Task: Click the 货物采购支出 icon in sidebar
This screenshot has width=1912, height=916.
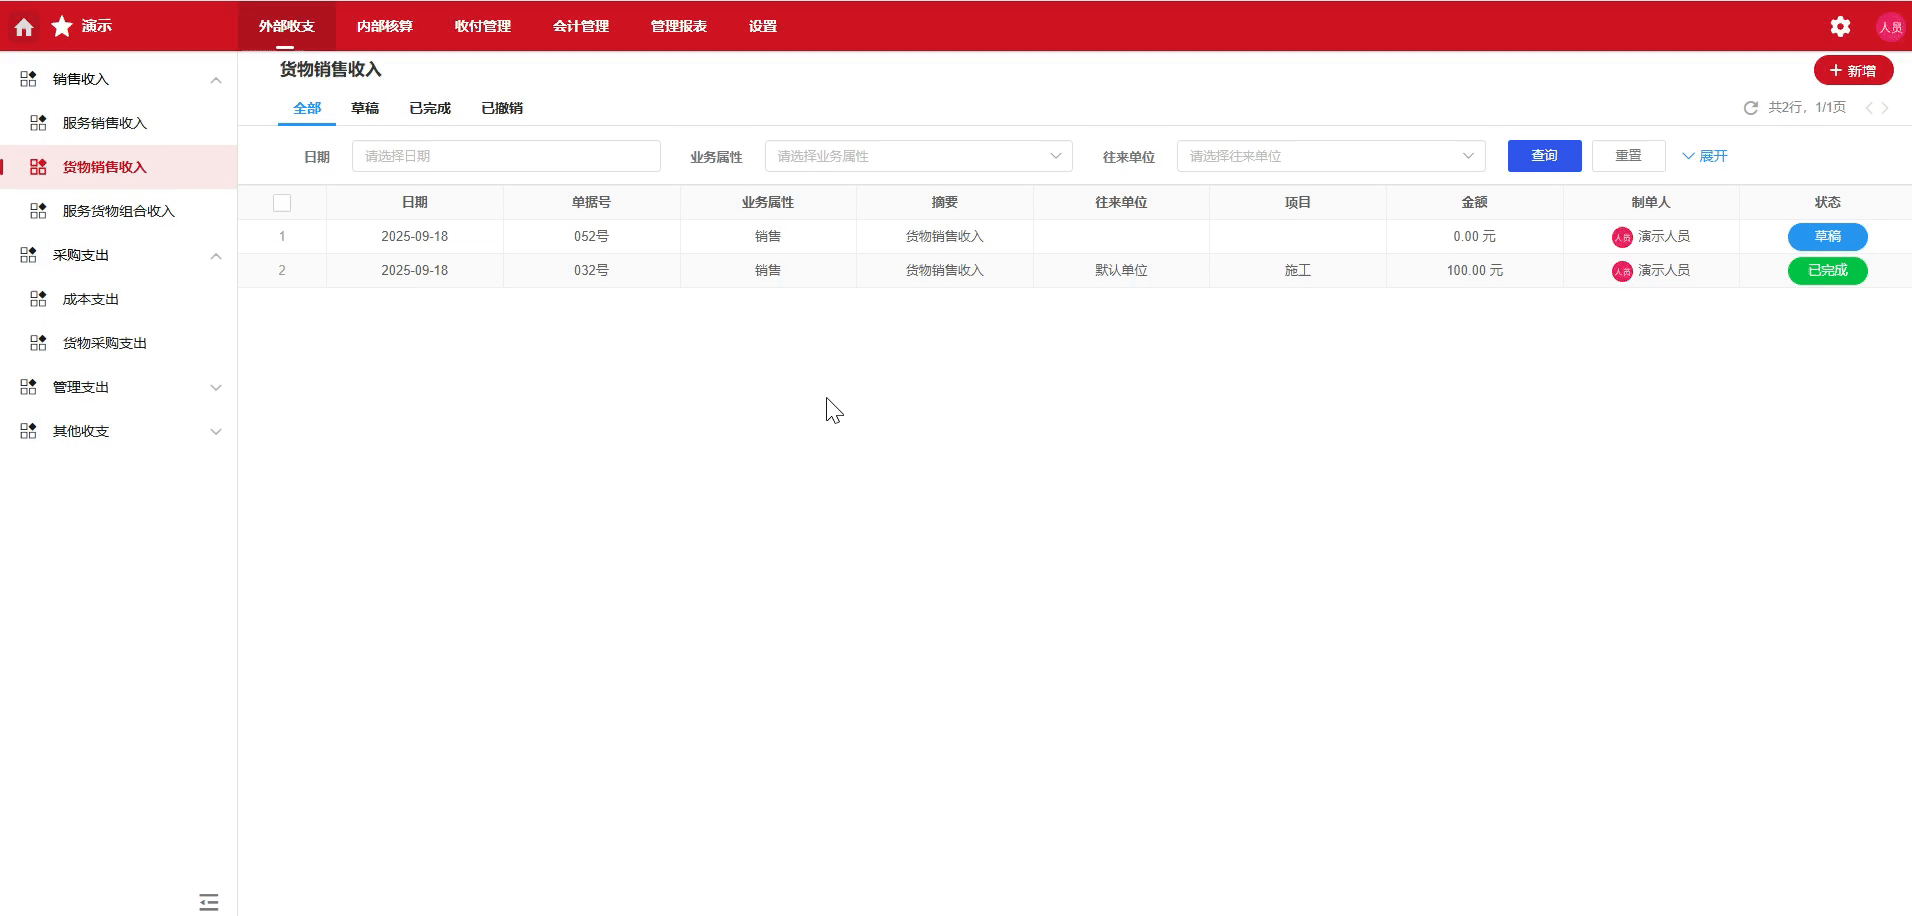Action: pos(38,342)
